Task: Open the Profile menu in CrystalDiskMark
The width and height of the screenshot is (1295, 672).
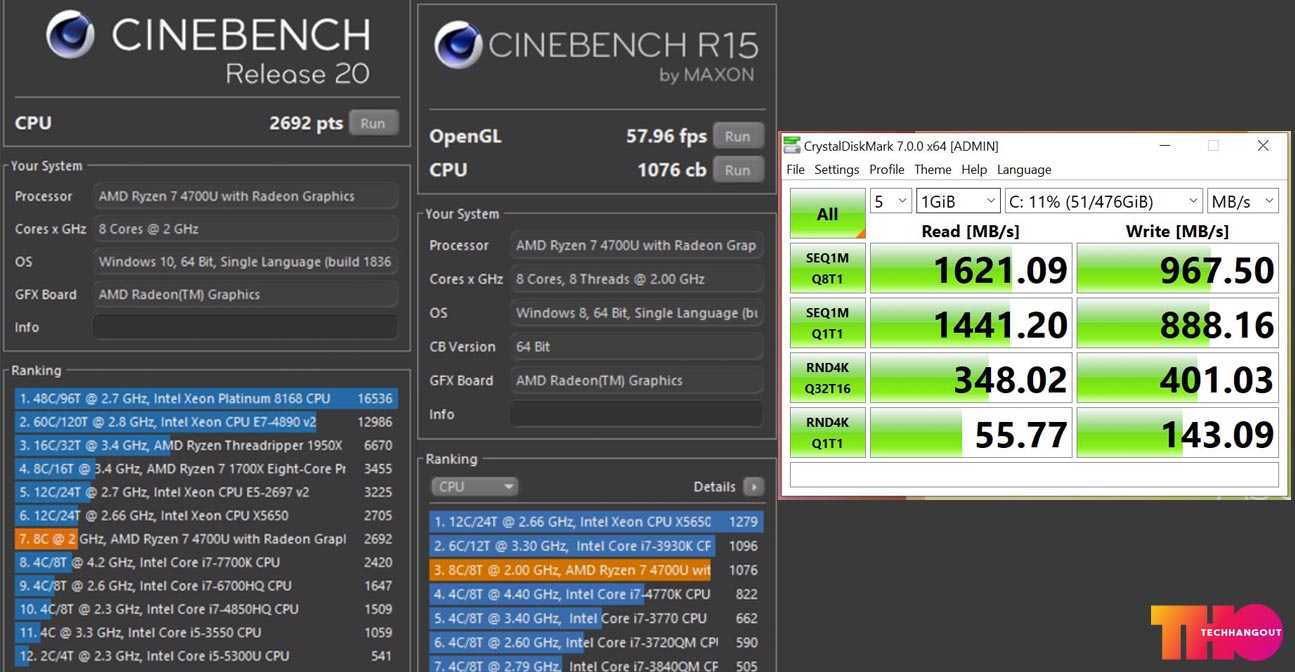Action: click(886, 169)
